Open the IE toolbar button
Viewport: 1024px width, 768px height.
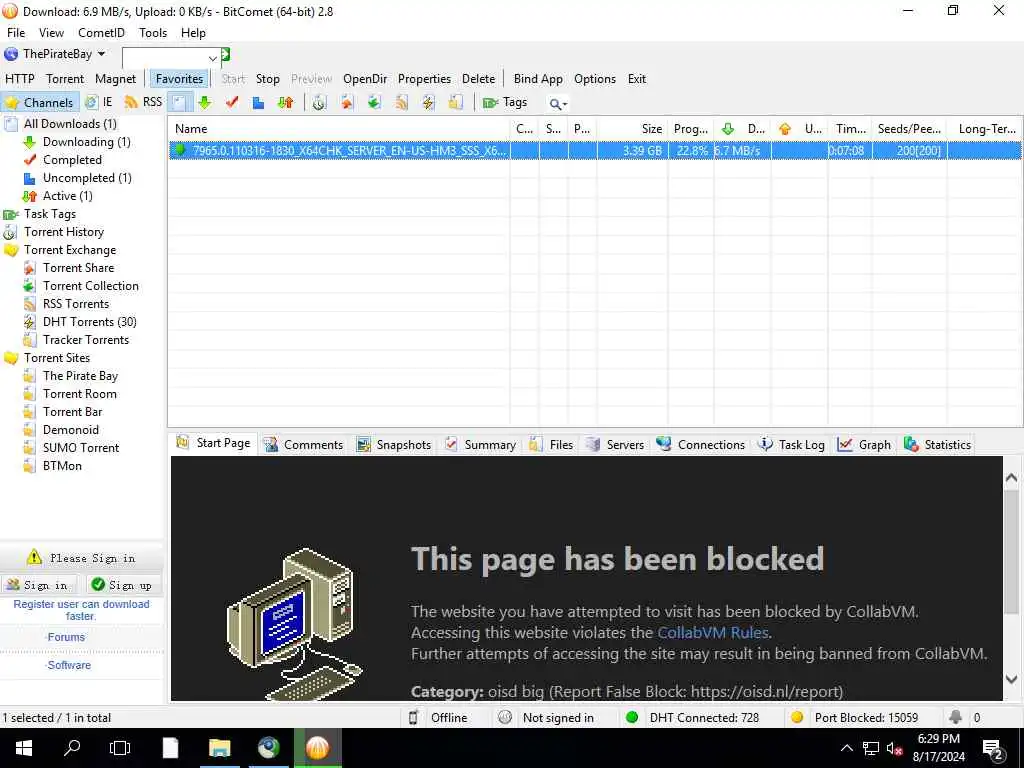pos(100,102)
